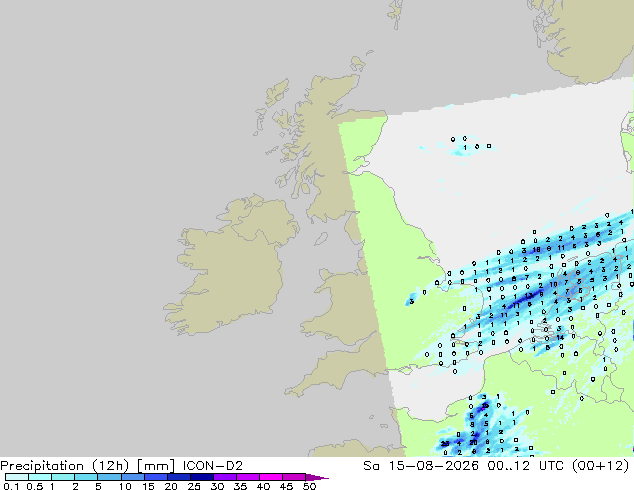
Task: Click the Isle of Man on the map
Action: click(x=321, y=239)
